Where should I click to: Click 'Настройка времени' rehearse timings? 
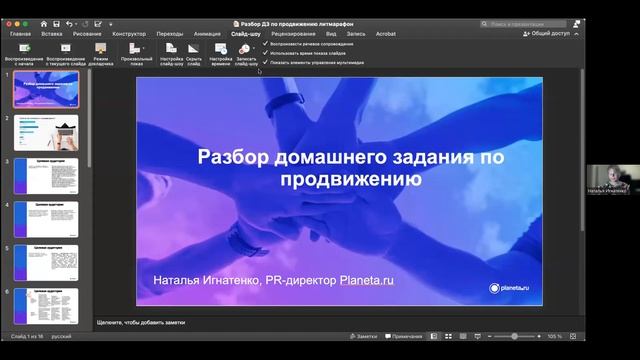click(x=221, y=55)
